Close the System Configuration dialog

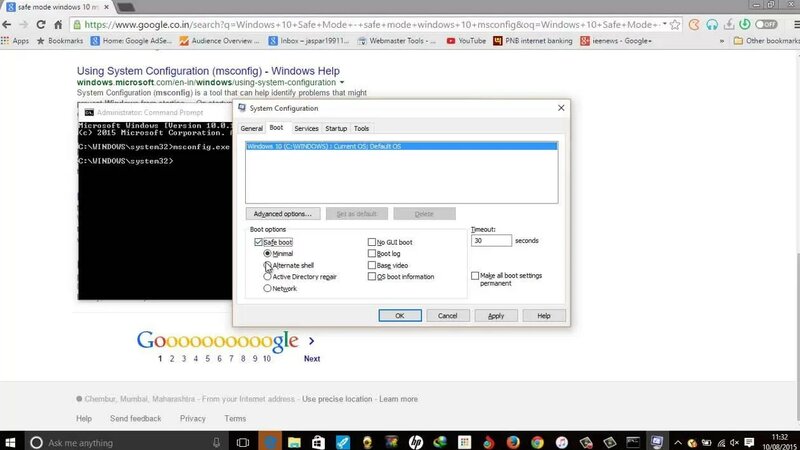tap(561, 108)
